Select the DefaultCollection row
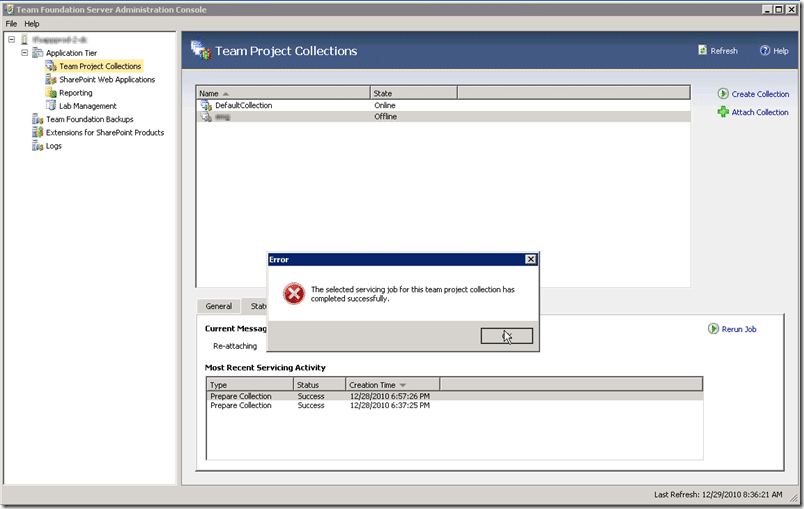This screenshot has height=509, width=804. (x=443, y=105)
